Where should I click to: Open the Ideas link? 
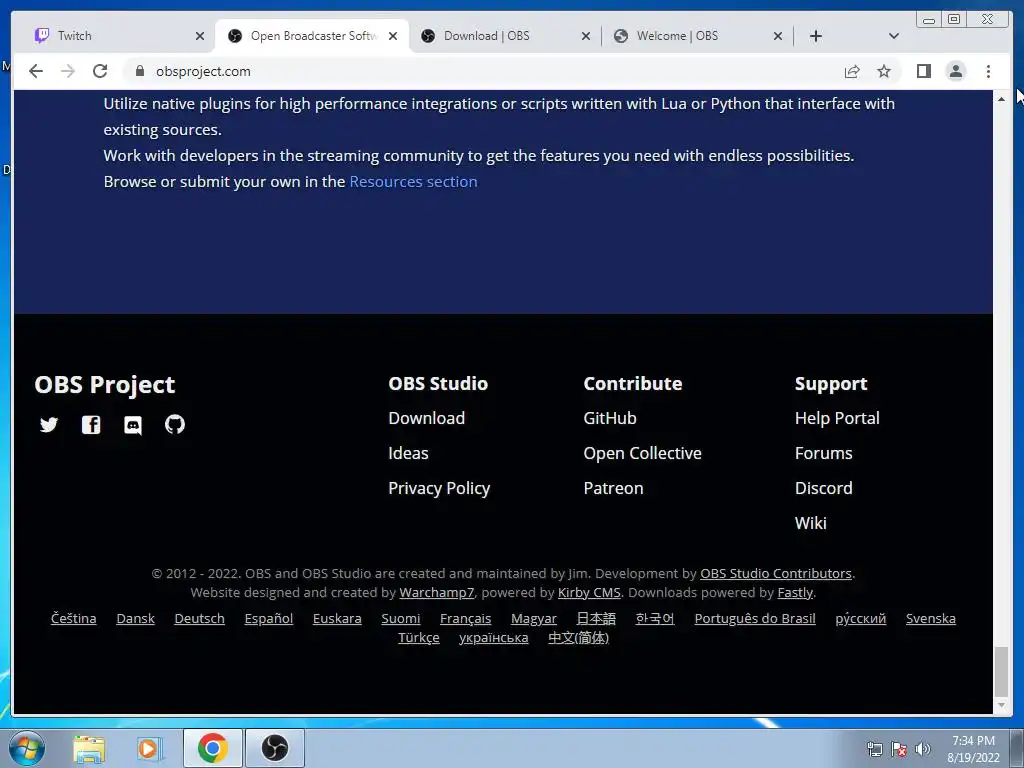pos(408,453)
